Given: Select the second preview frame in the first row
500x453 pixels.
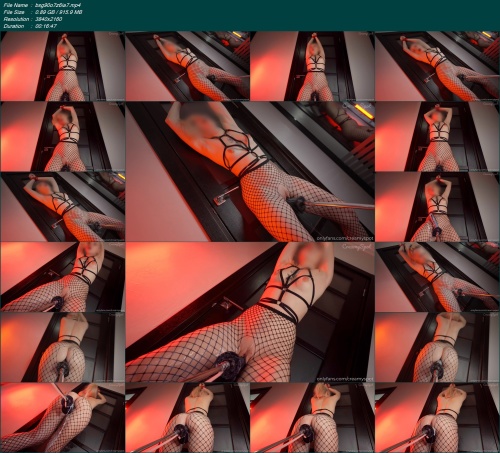Looking at the screenshot, I should point(188,66).
